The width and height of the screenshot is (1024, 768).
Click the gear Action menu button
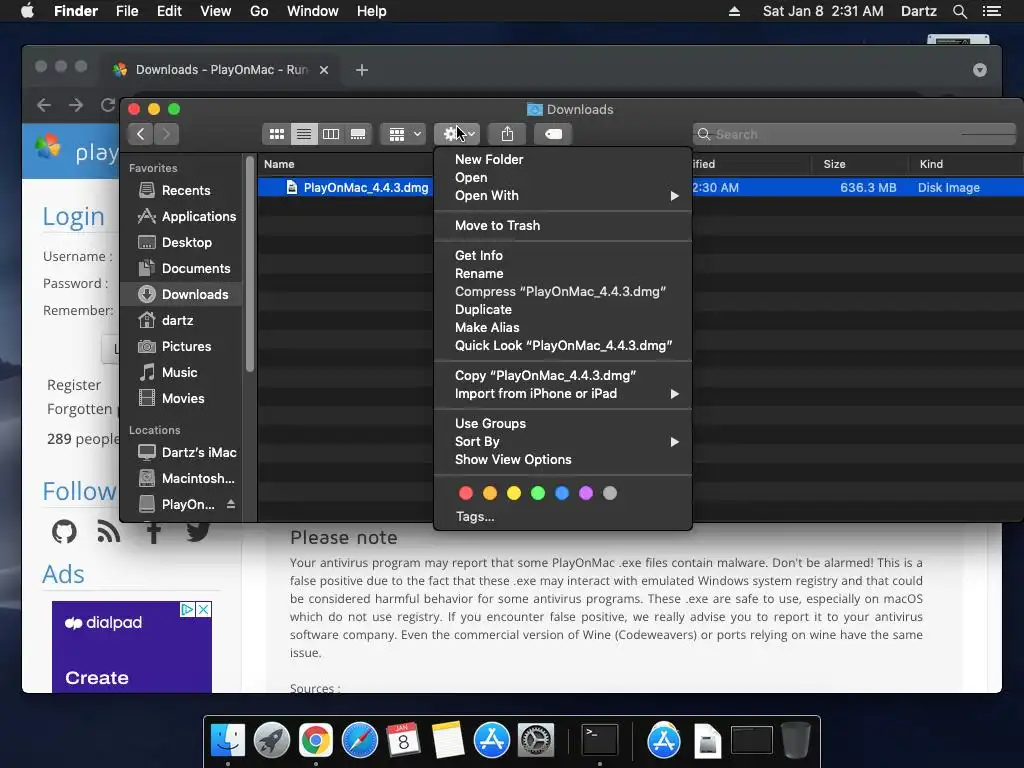pos(456,134)
